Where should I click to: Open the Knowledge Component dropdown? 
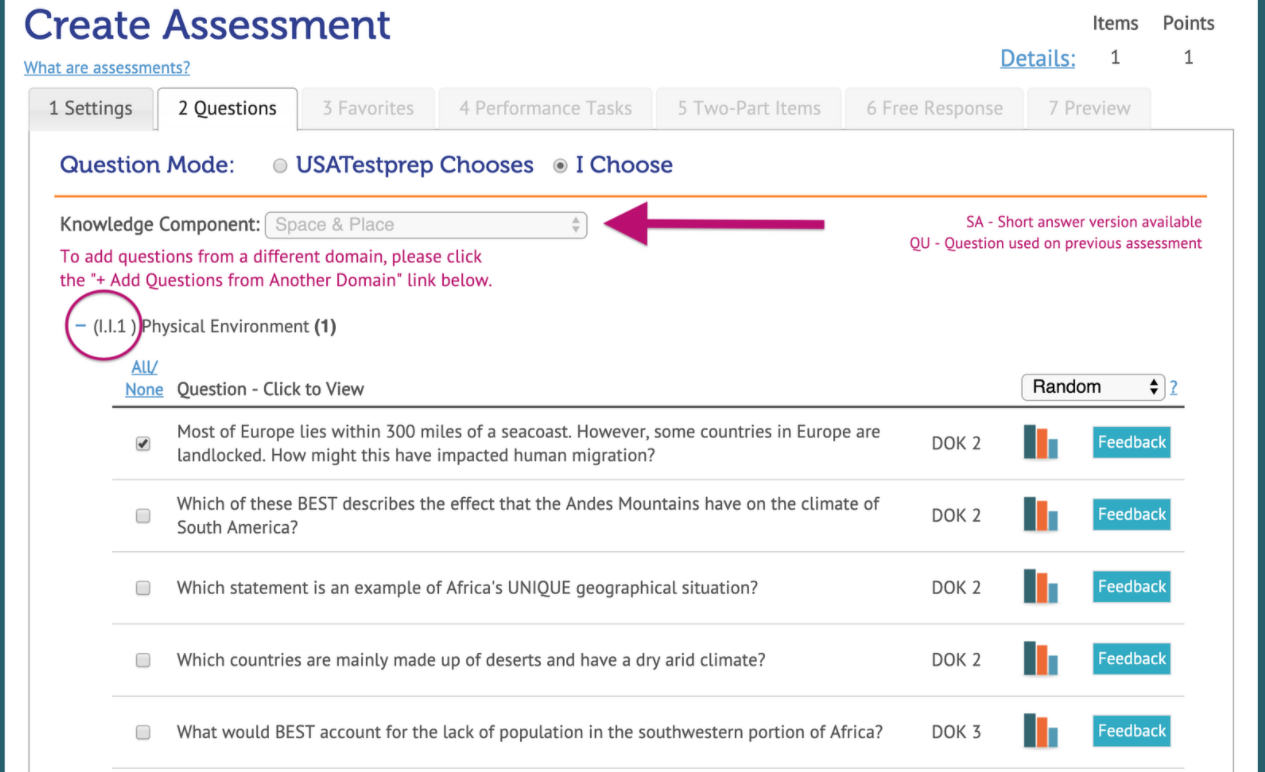(x=426, y=225)
